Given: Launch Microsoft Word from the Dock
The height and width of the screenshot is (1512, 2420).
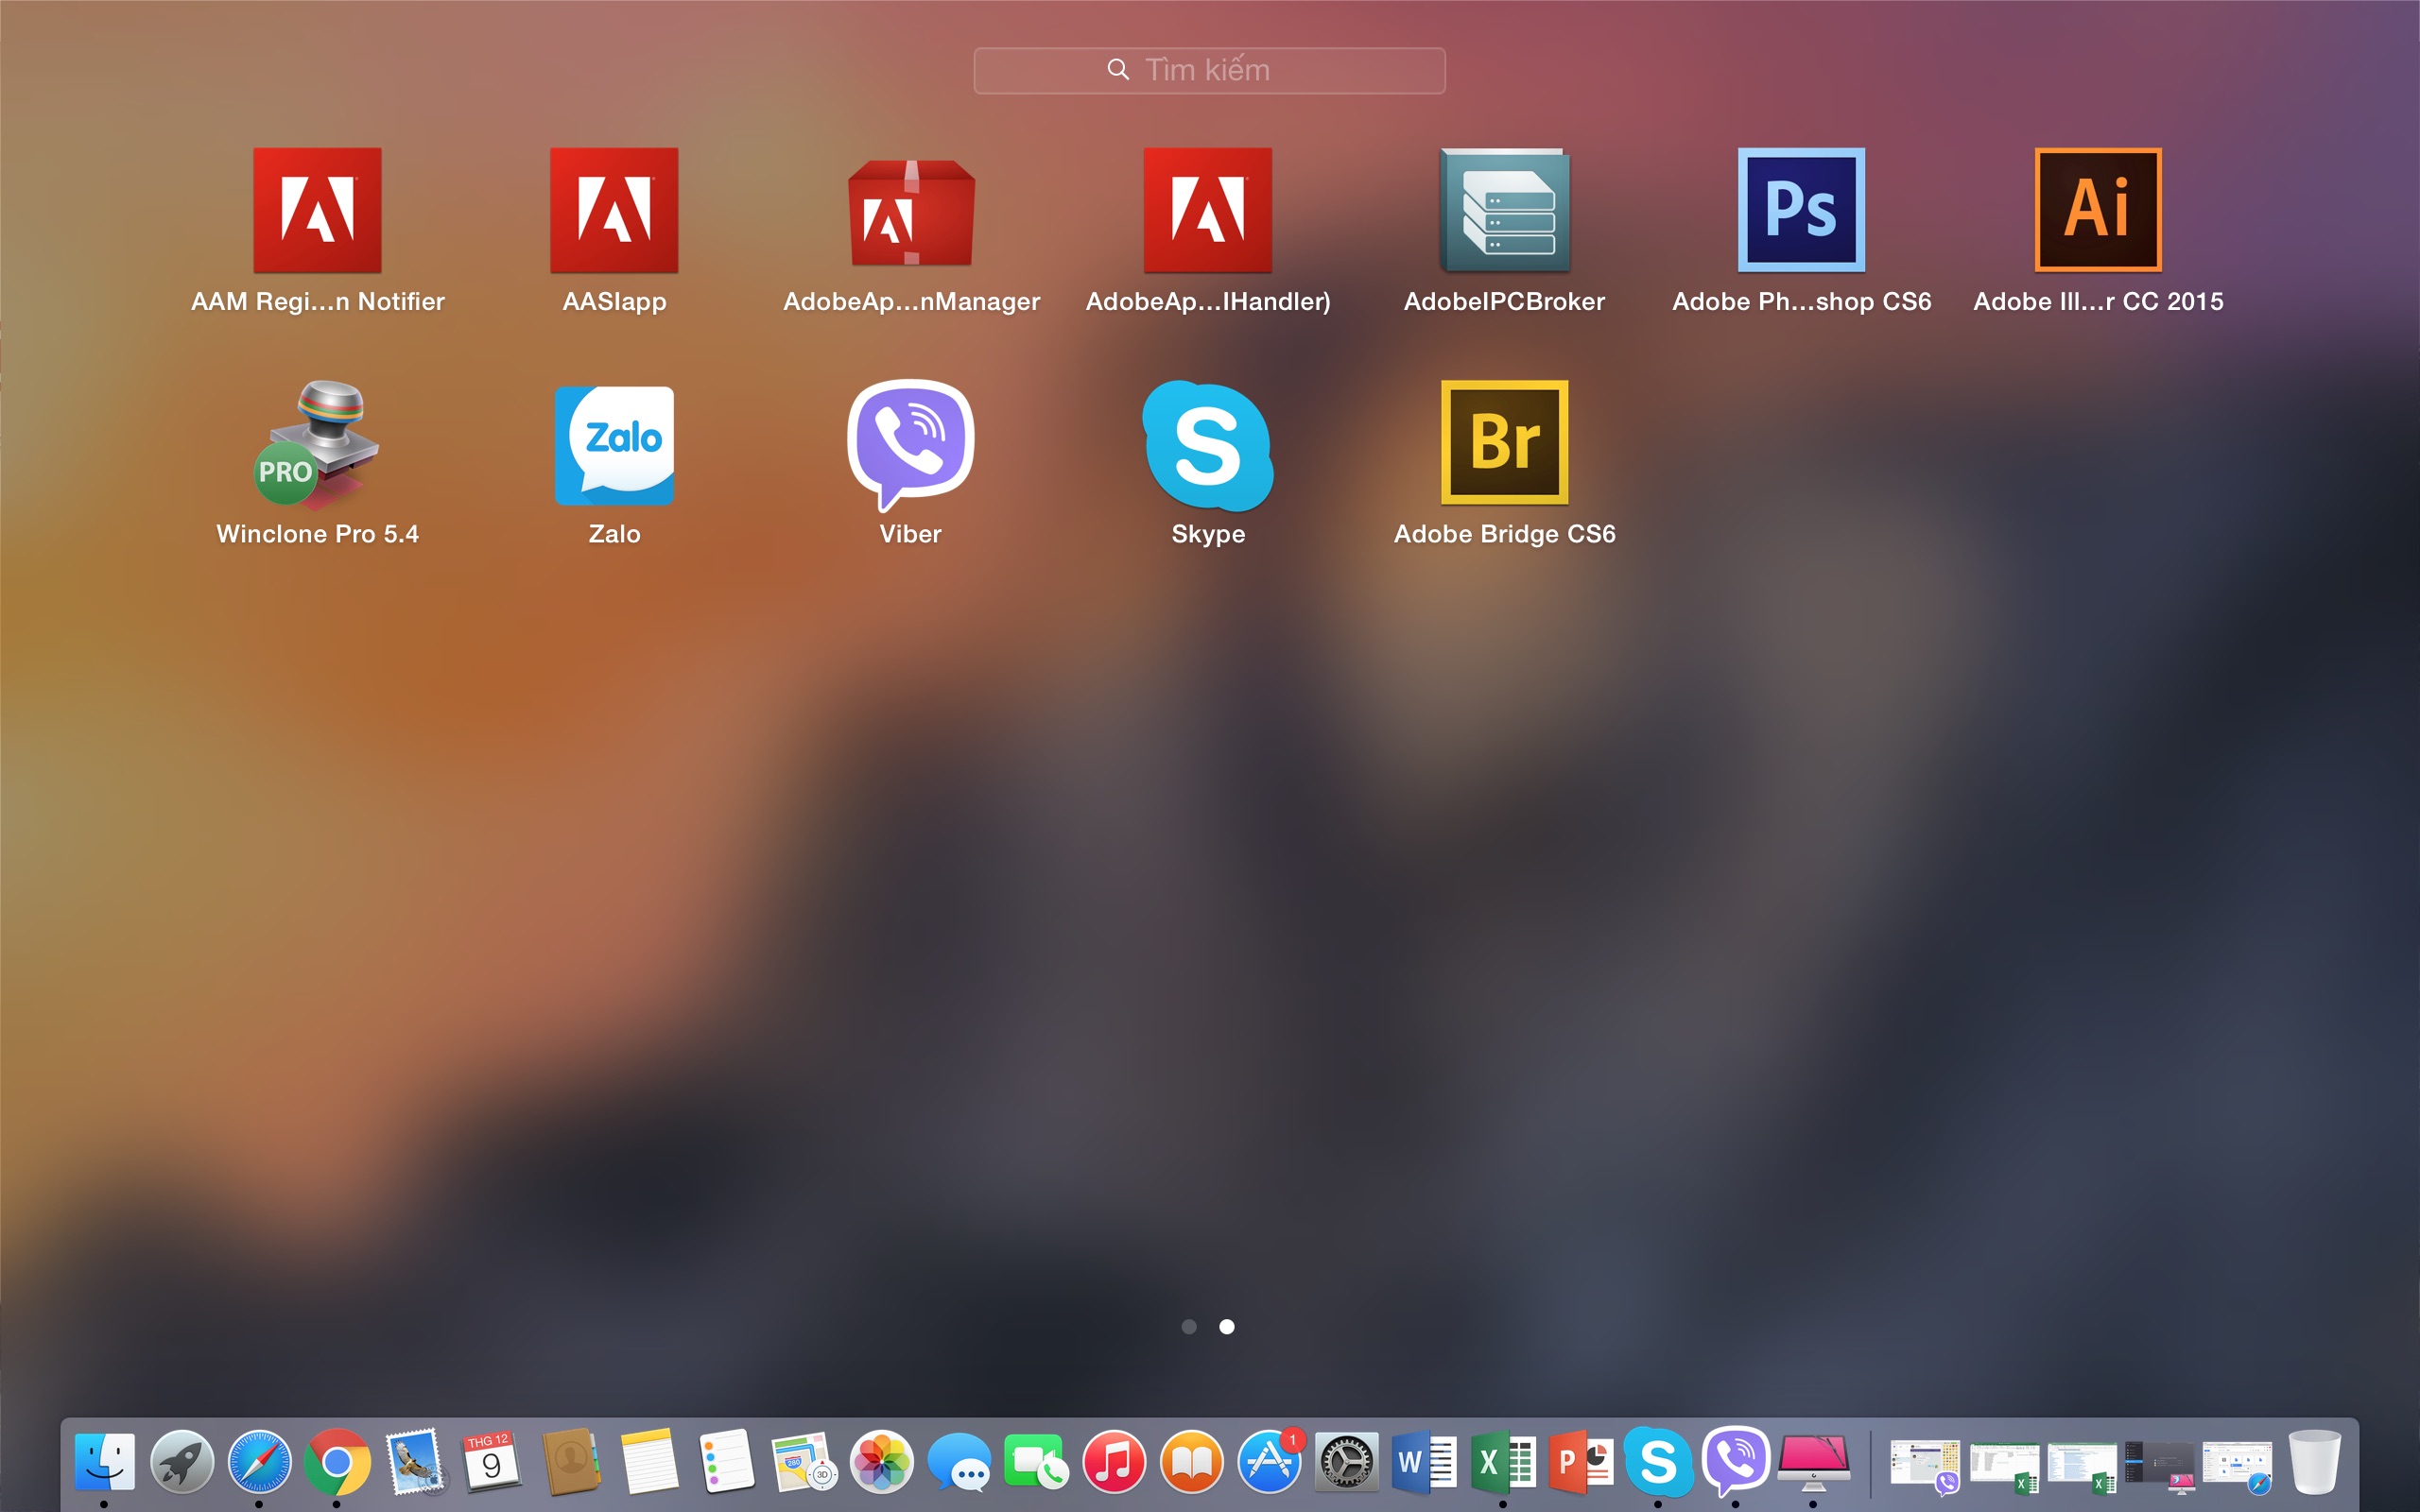Looking at the screenshot, I should (x=1424, y=1462).
